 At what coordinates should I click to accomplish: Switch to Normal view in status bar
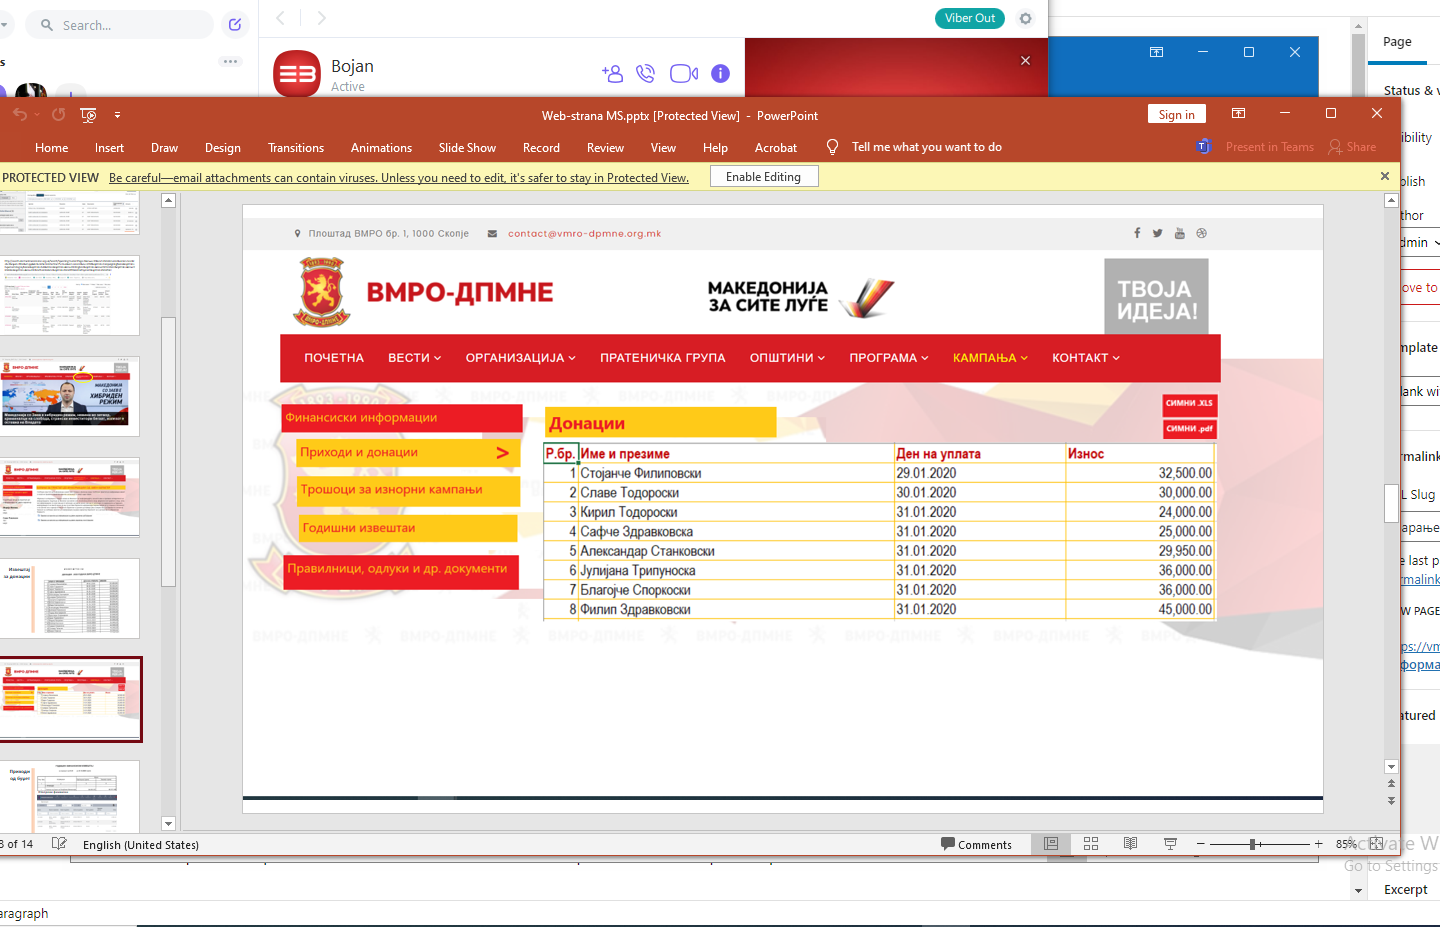tap(1051, 844)
